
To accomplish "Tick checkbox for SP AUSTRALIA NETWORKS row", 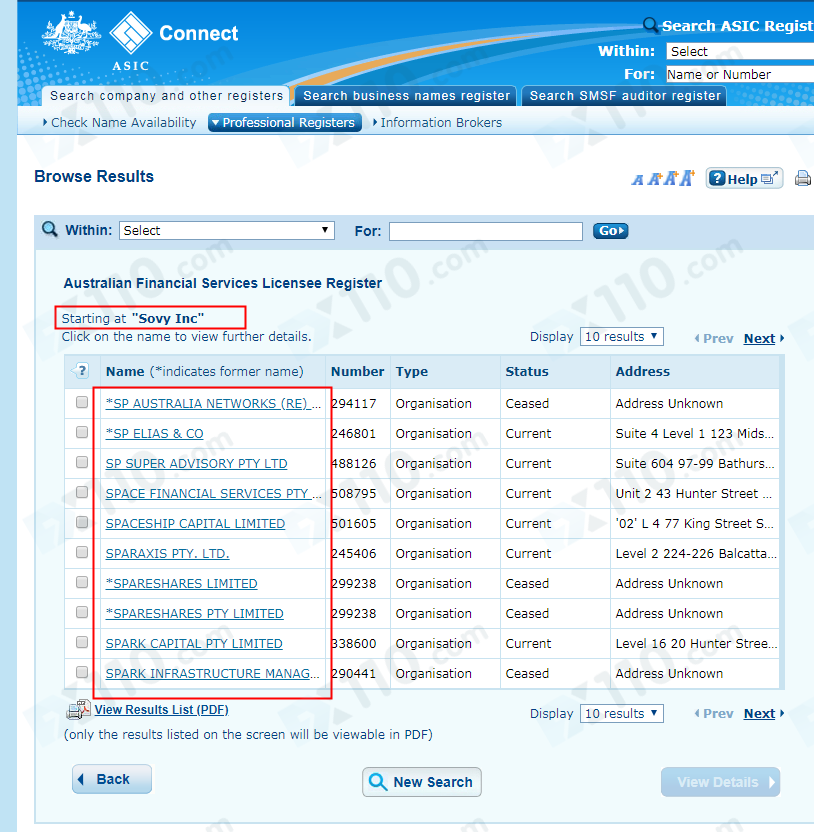I will coord(82,402).
